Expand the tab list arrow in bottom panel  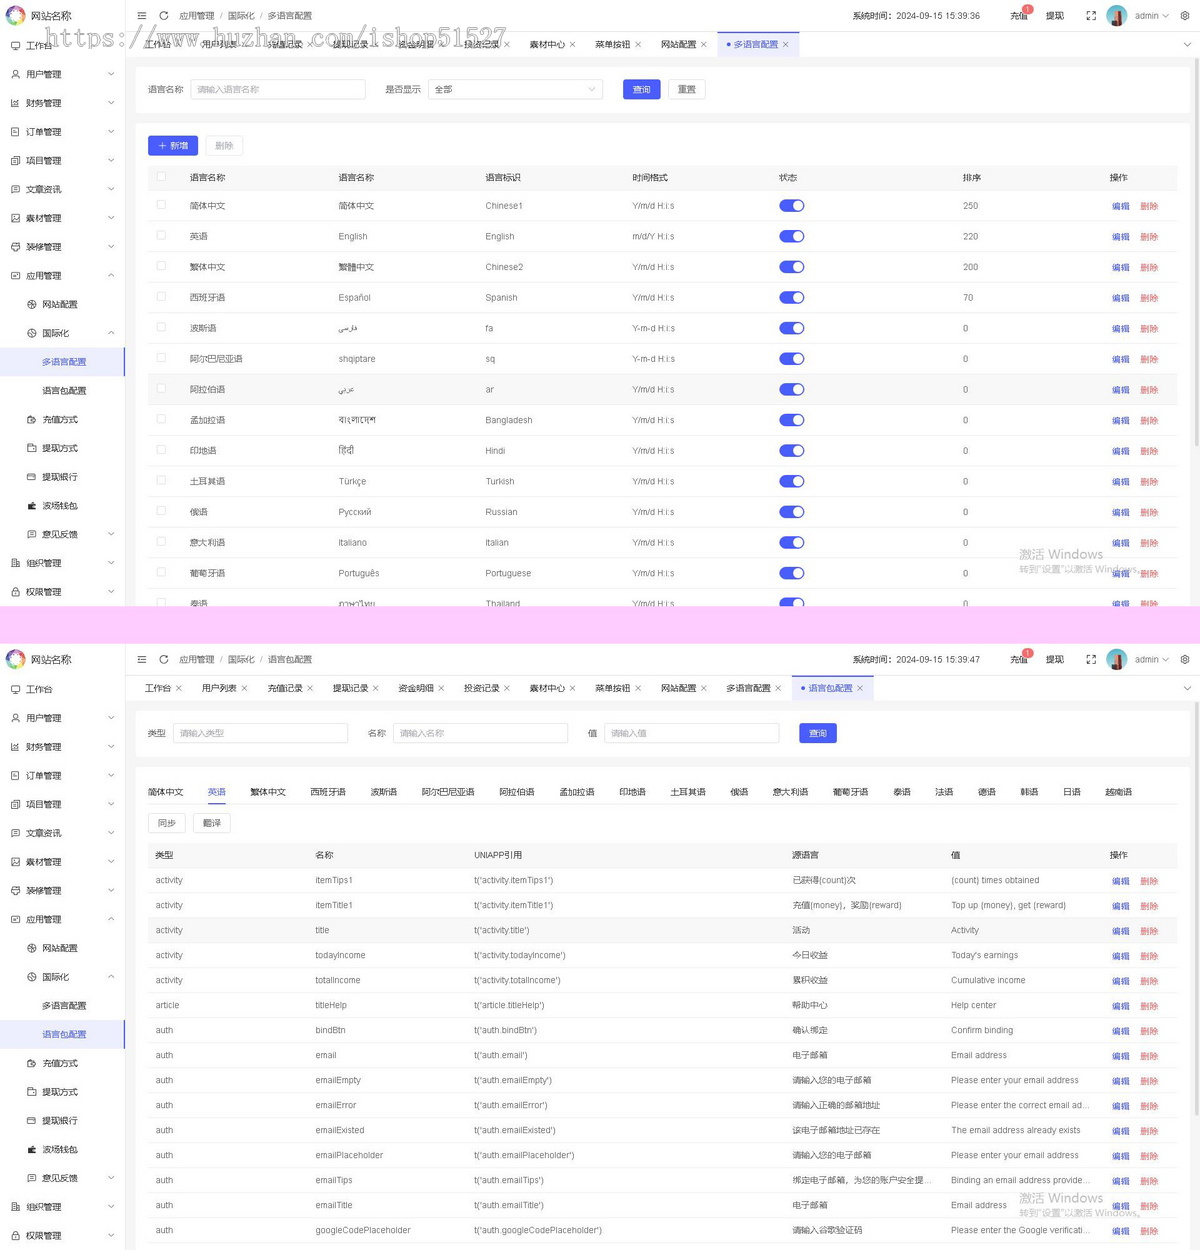tap(1187, 689)
